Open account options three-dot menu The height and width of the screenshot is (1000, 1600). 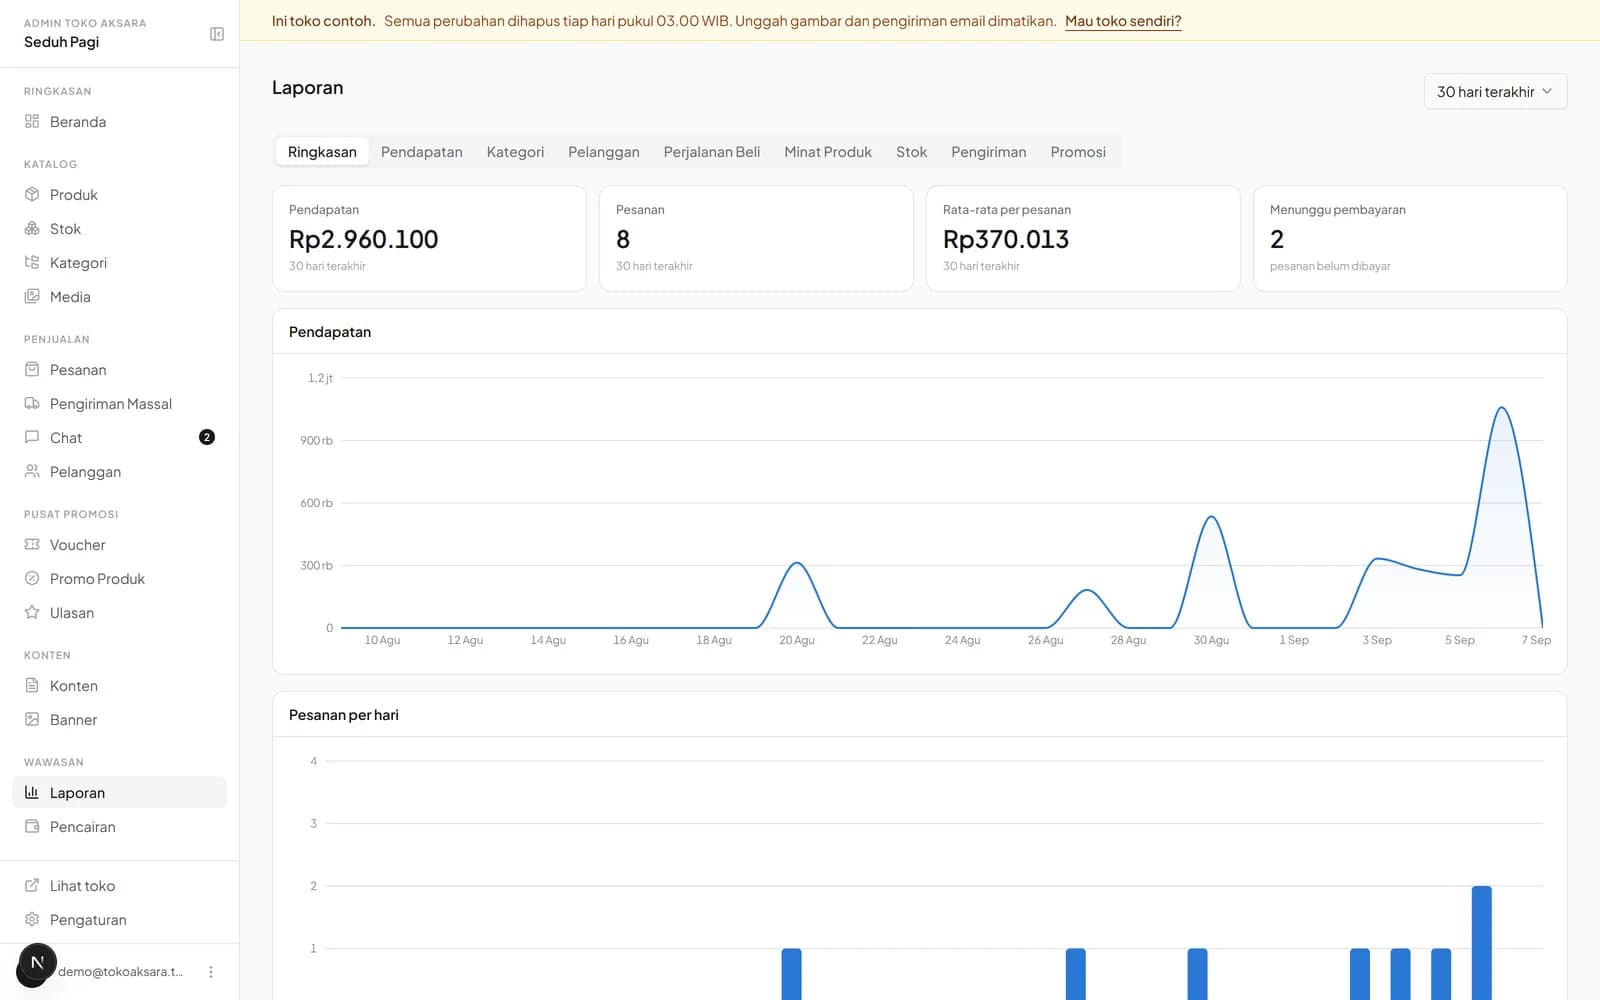click(211, 972)
